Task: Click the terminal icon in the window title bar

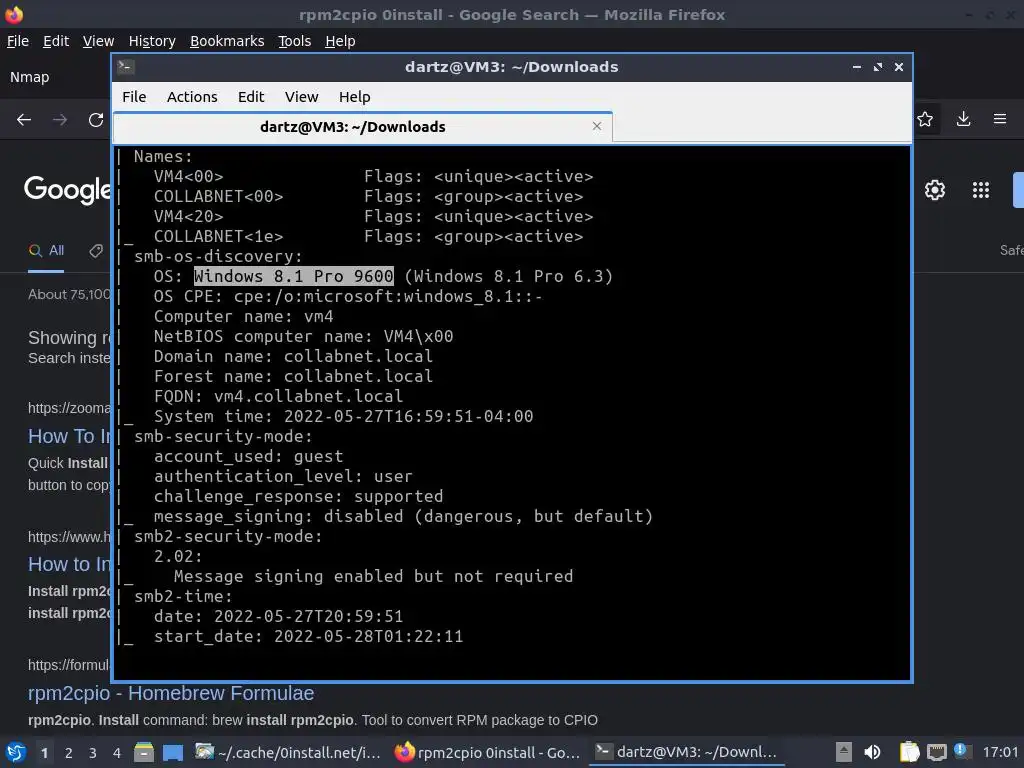Action: (x=126, y=67)
